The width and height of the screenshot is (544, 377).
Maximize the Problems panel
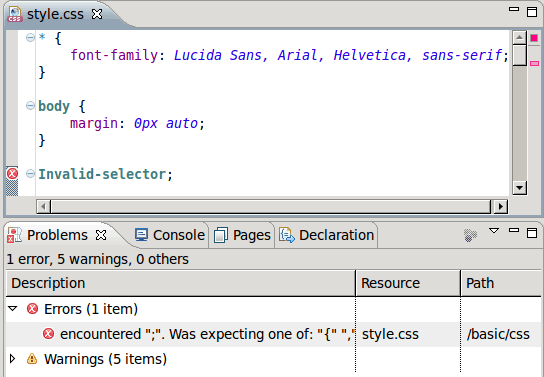click(532, 233)
